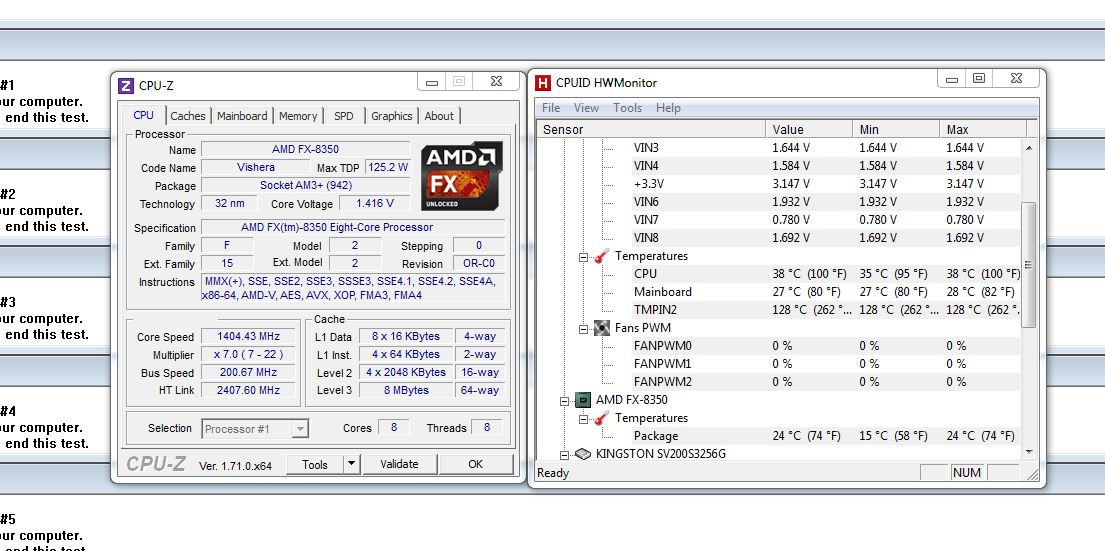Click the Cores count field
1105x551 pixels.
pyautogui.click(x=394, y=428)
